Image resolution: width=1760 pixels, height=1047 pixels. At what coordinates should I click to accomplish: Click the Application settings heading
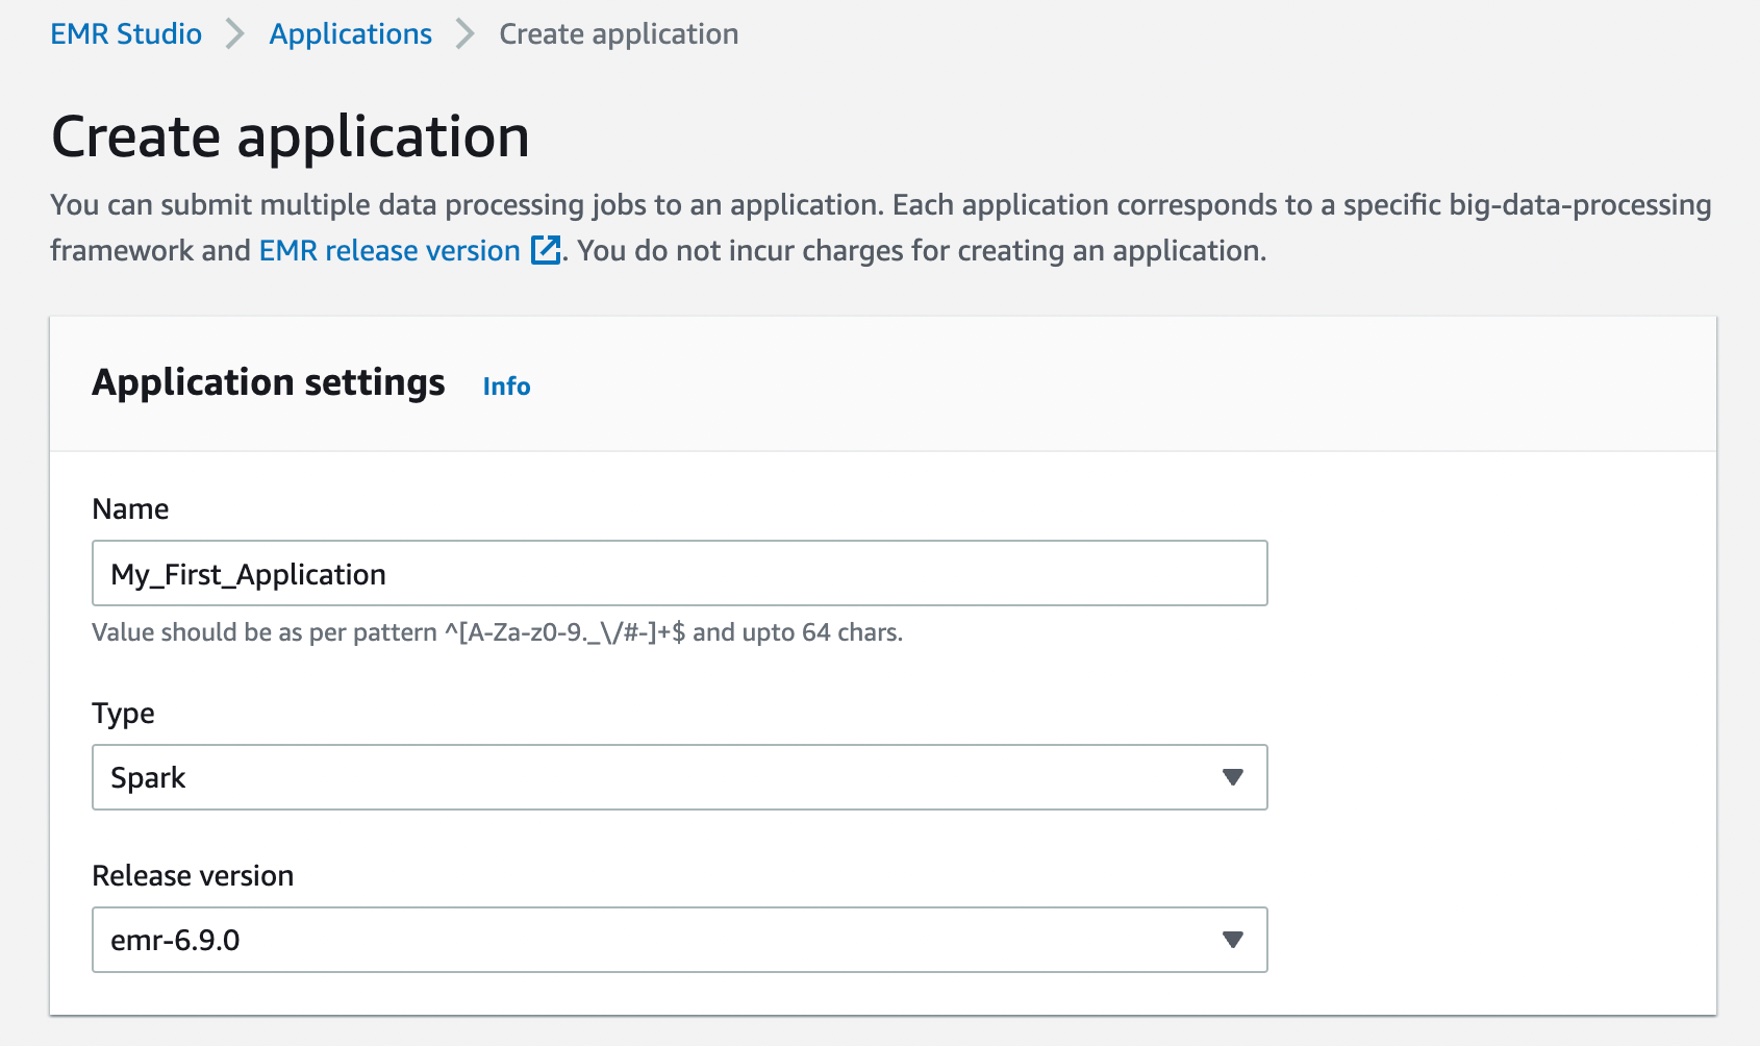pyautogui.click(x=268, y=382)
